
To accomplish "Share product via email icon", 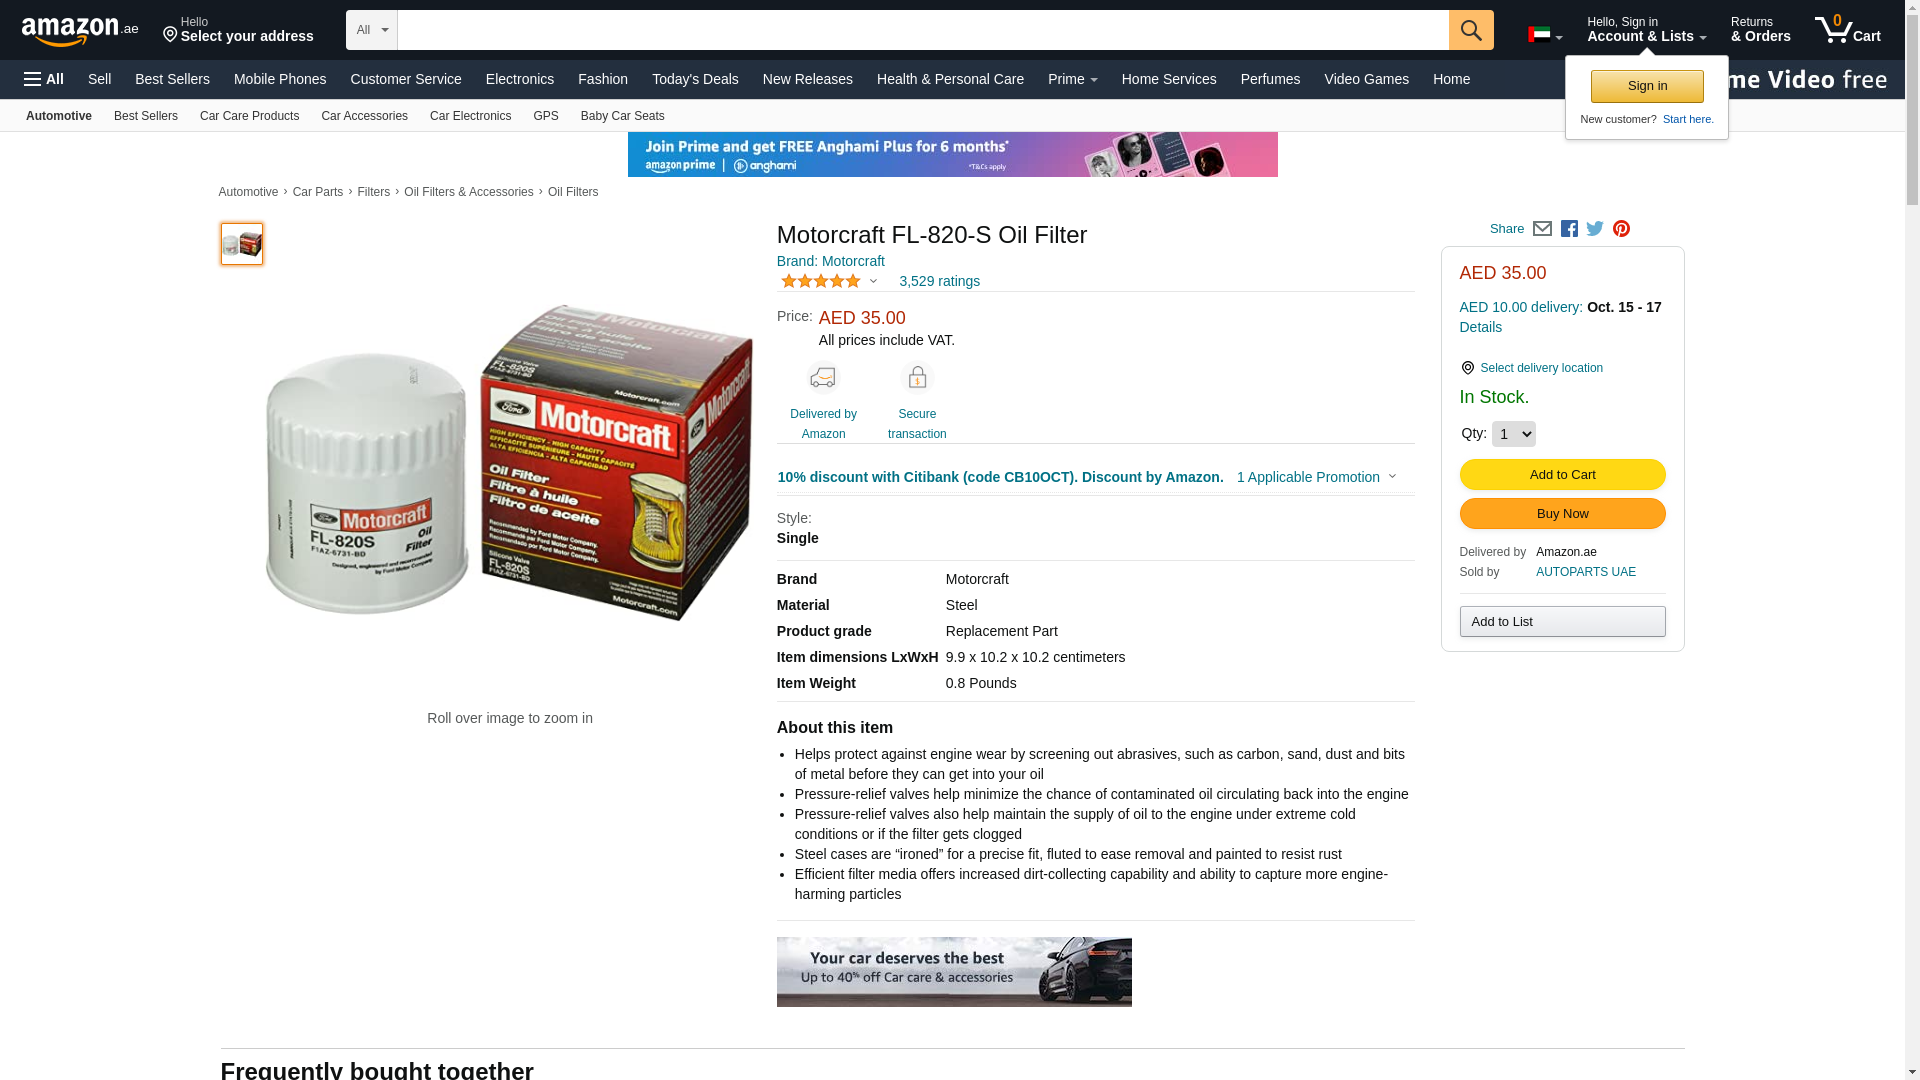I will tap(1542, 229).
